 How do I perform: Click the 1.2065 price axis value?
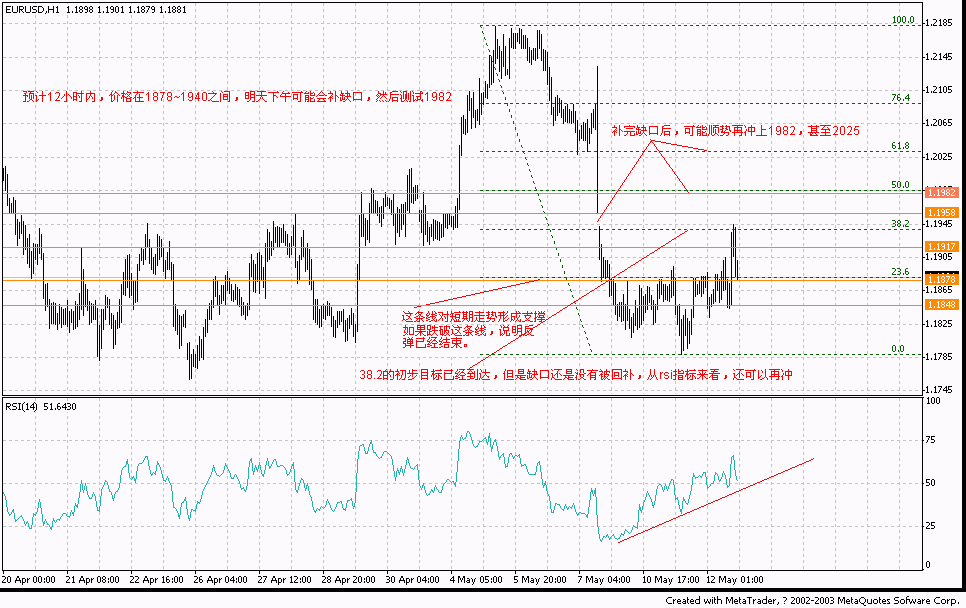point(941,123)
